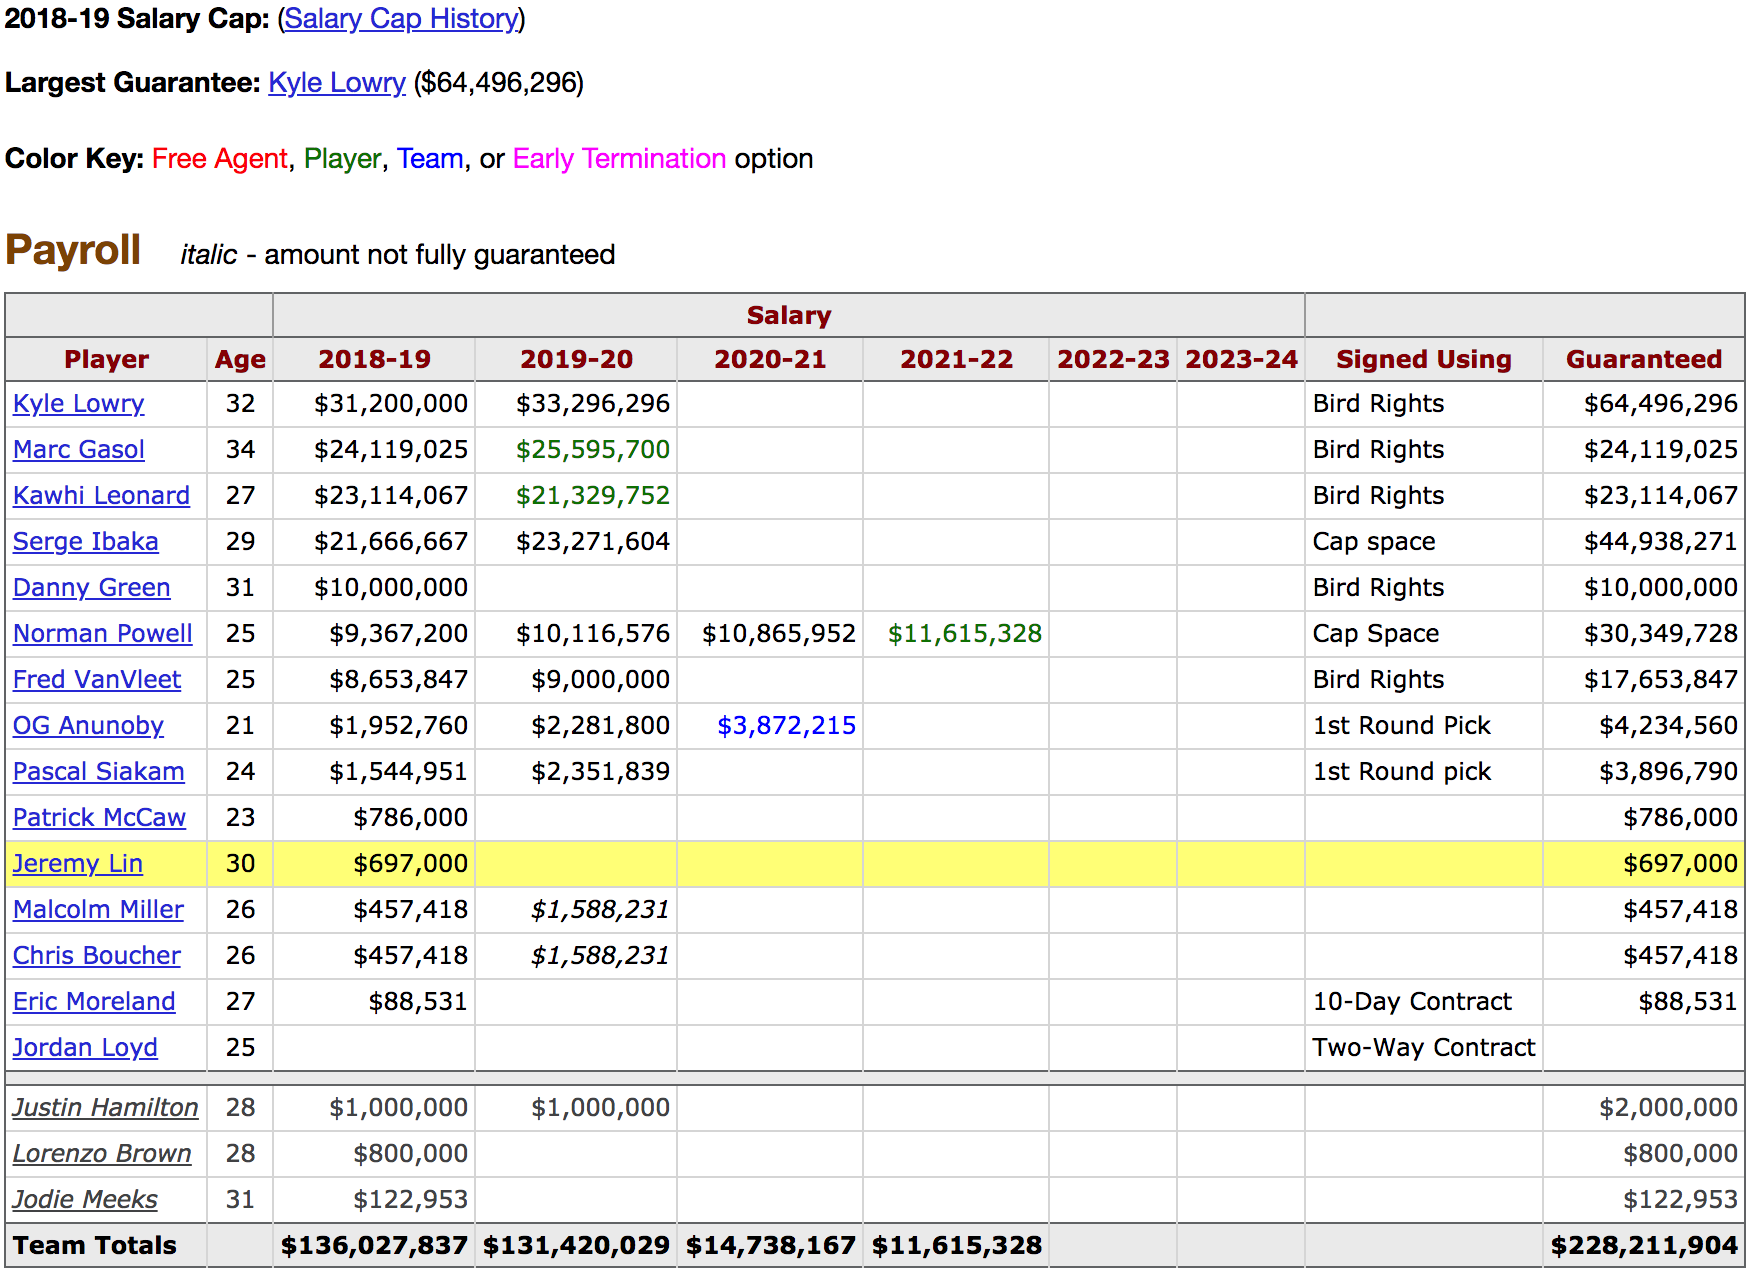Open Kyle Lowry link beside Largest Guarantee
The width and height of the screenshot is (1754, 1276).
coord(337,83)
